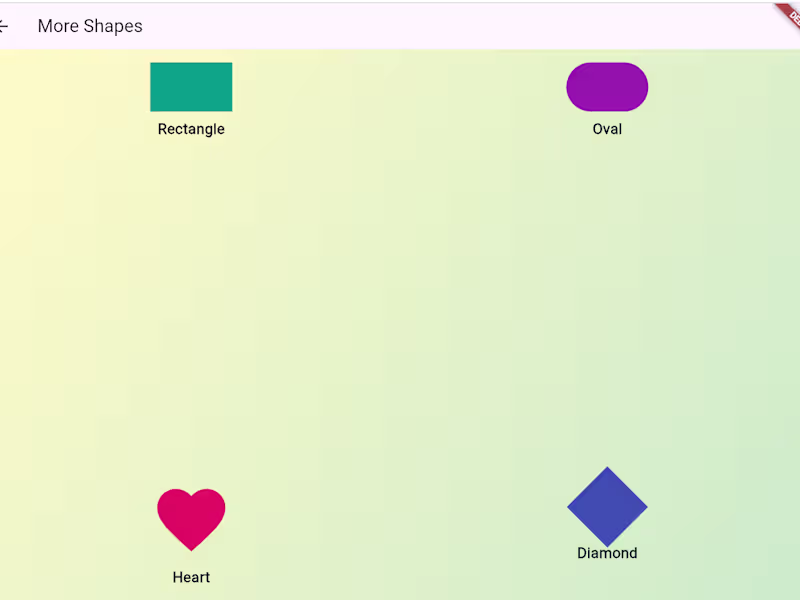The width and height of the screenshot is (800, 600).
Task: Click the center of the Diamond
Action: (x=607, y=507)
